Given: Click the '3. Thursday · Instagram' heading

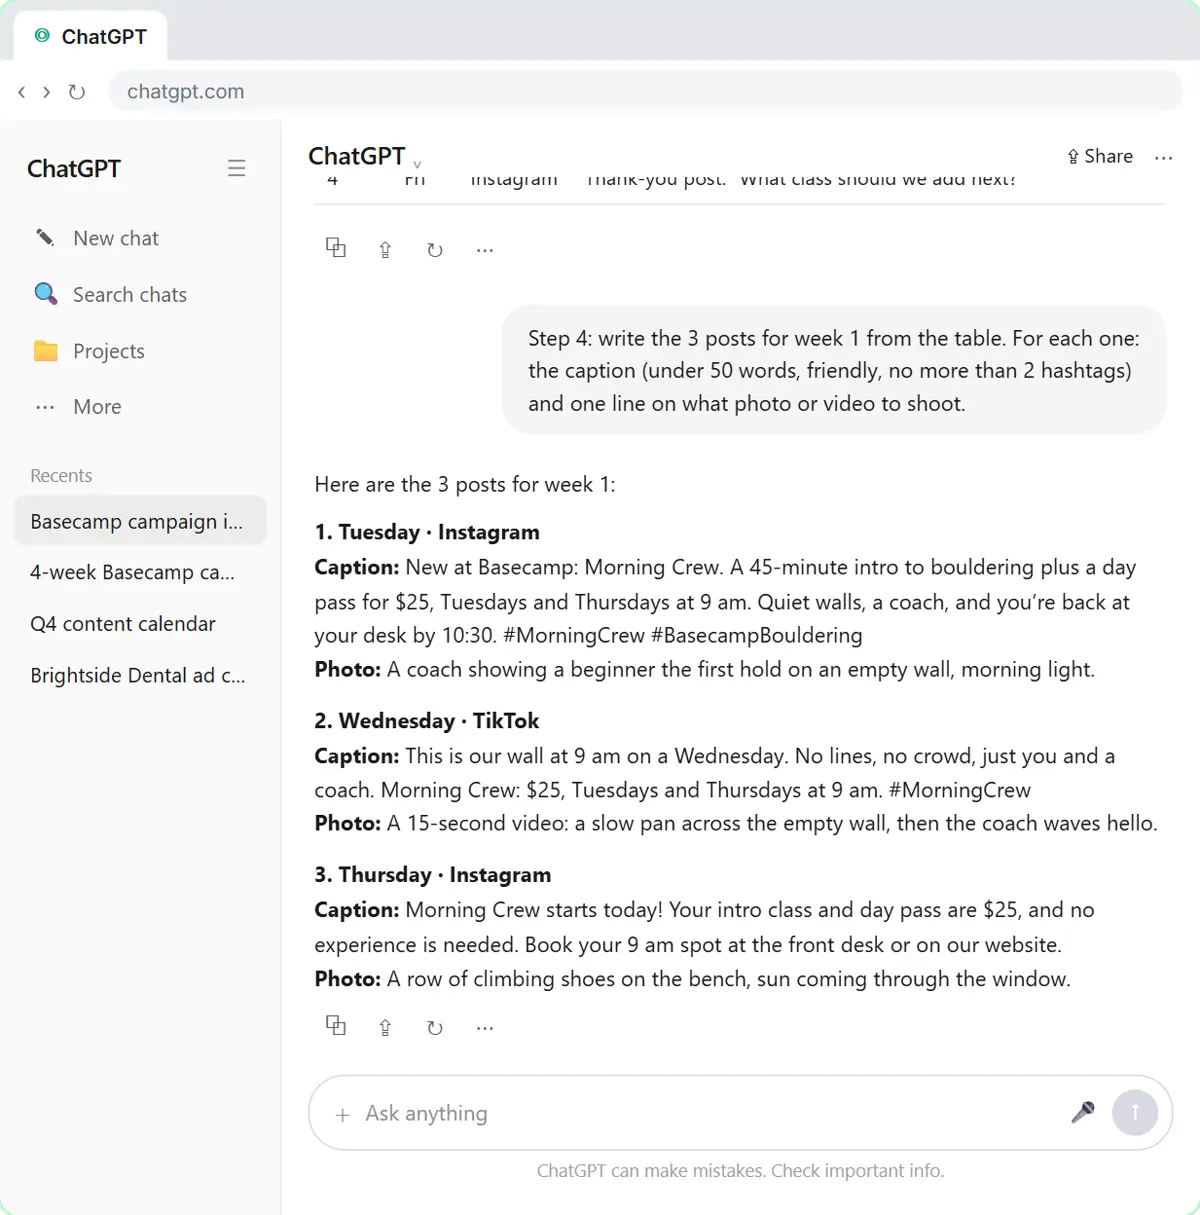Looking at the screenshot, I should point(433,875).
